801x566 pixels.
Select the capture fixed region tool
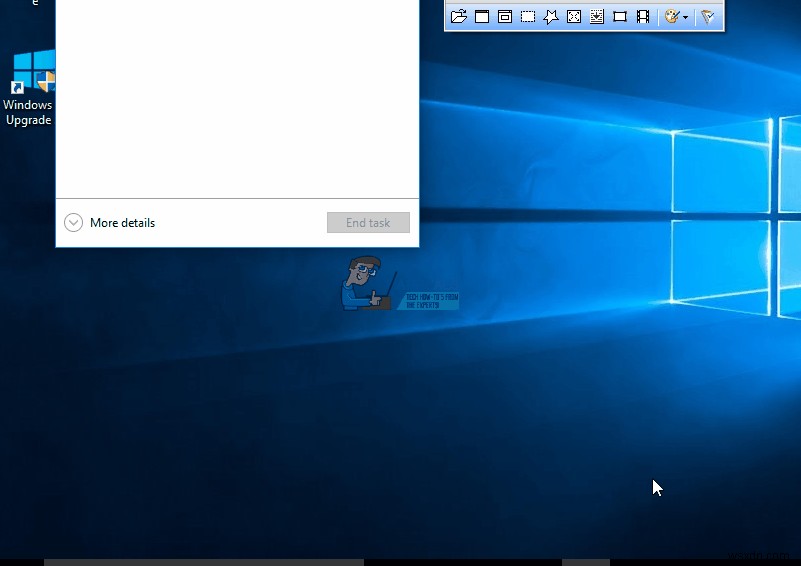click(620, 16)
